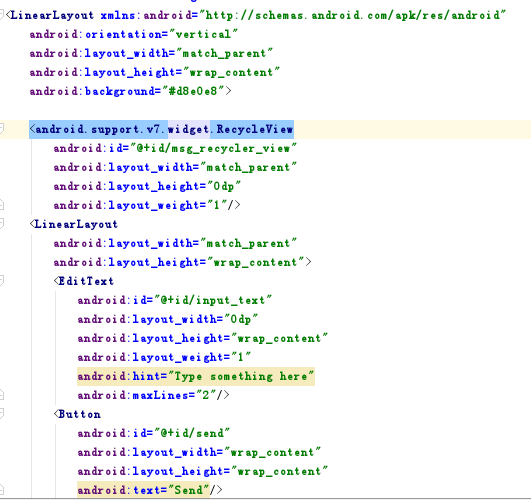531x500 pixels.
Task: Click the root layout_height="wrap_content" line
Action: (x=154, y=72)
